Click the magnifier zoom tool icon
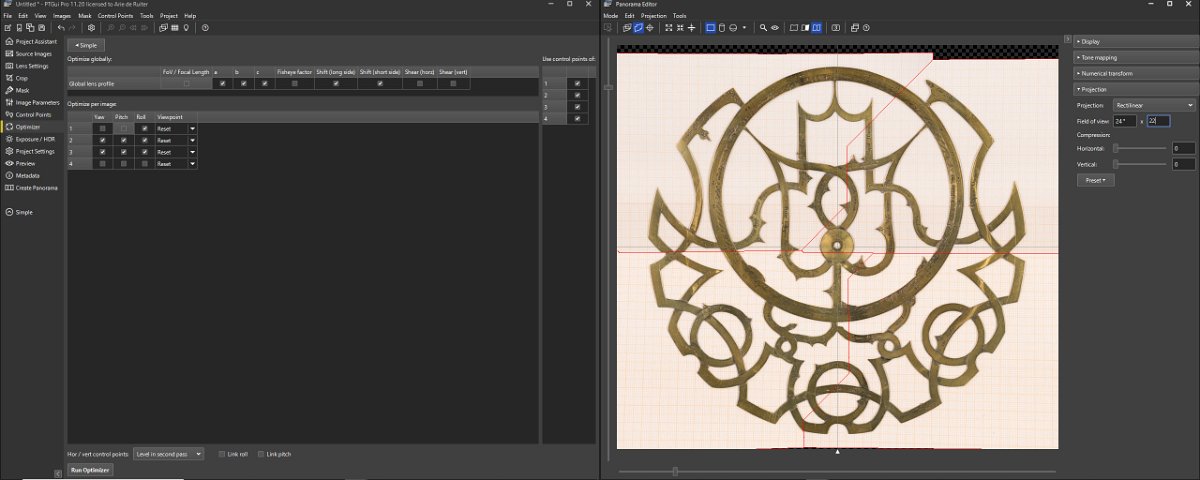Screen dimensions: 1200x480 (x=763, y=28)
